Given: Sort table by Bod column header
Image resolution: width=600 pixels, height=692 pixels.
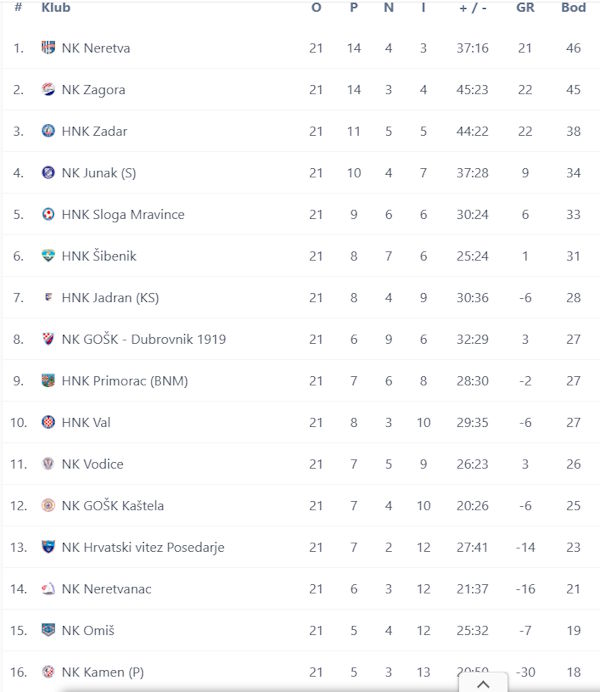Looking at the screenshot, I should coord(573,8).
